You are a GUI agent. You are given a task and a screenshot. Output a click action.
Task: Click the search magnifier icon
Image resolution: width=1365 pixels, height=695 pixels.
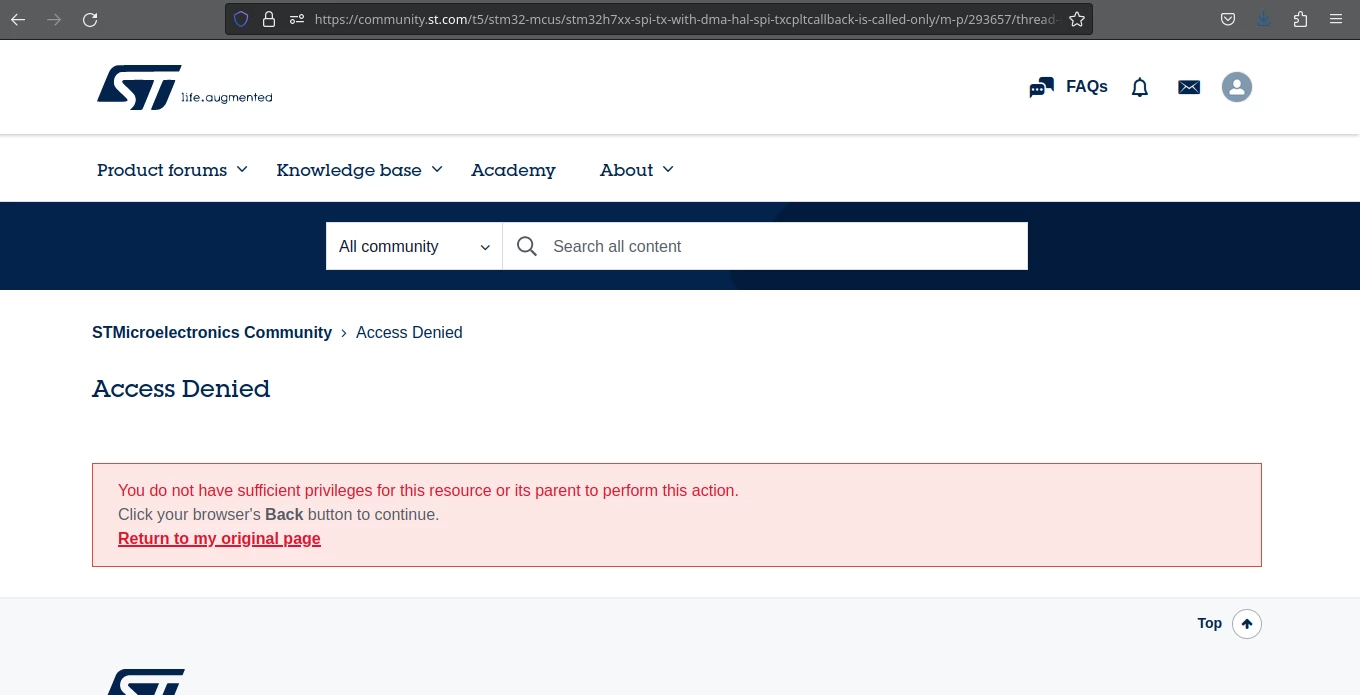pos(527,246)
